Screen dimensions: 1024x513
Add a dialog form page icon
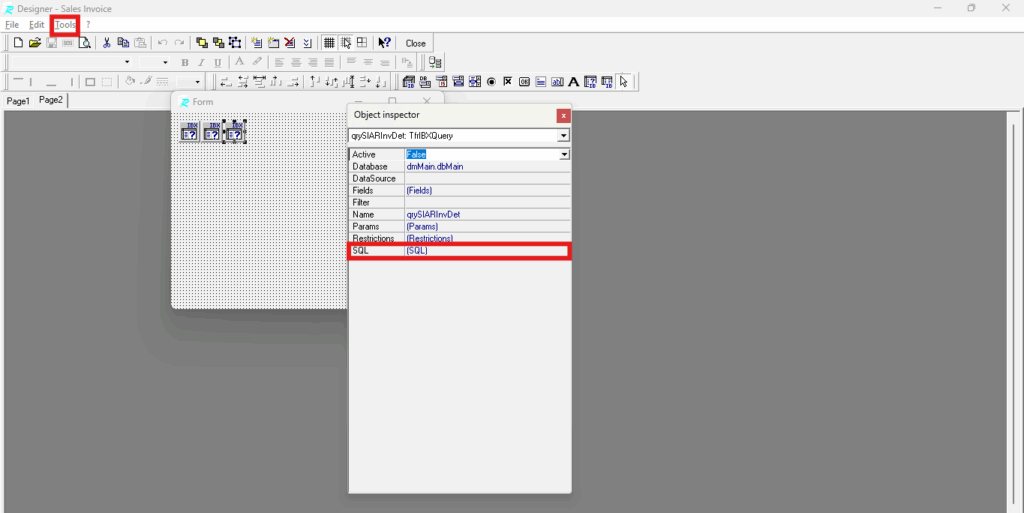[273, 43]
